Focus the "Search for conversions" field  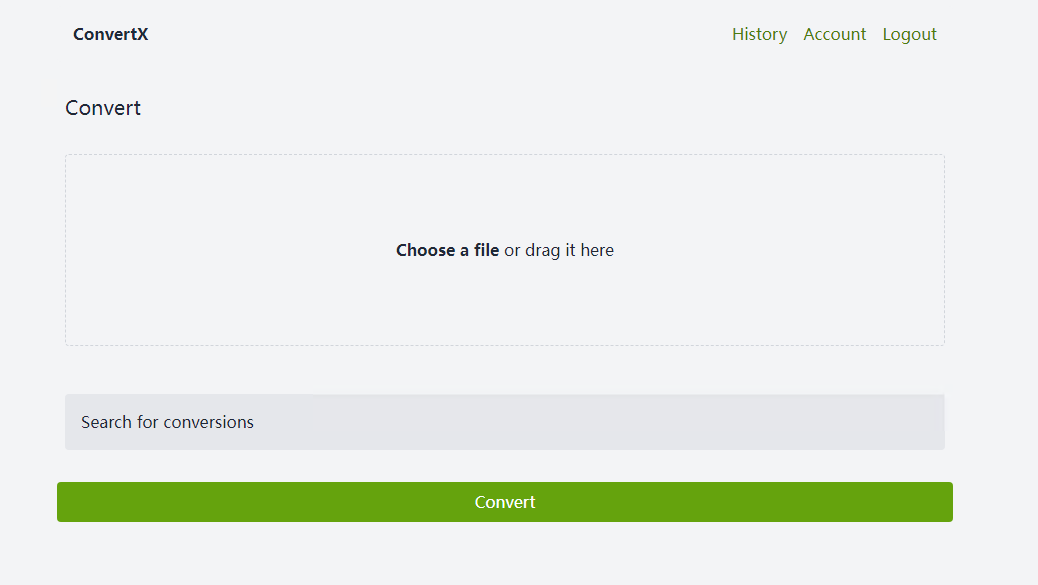[504, 422]
